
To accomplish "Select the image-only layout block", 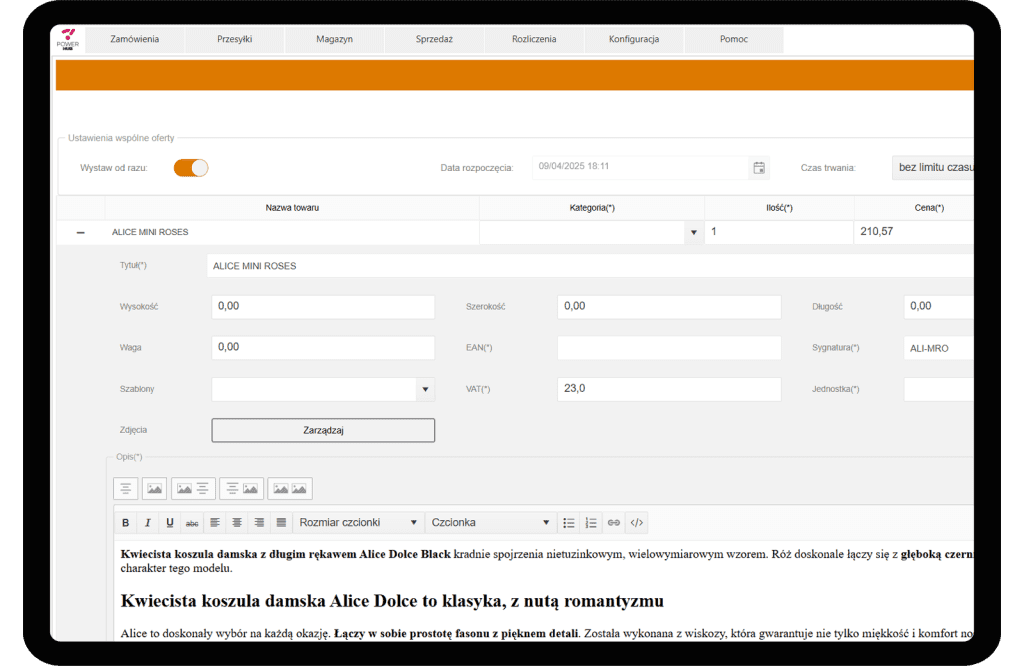I will [x=154, y=488].
